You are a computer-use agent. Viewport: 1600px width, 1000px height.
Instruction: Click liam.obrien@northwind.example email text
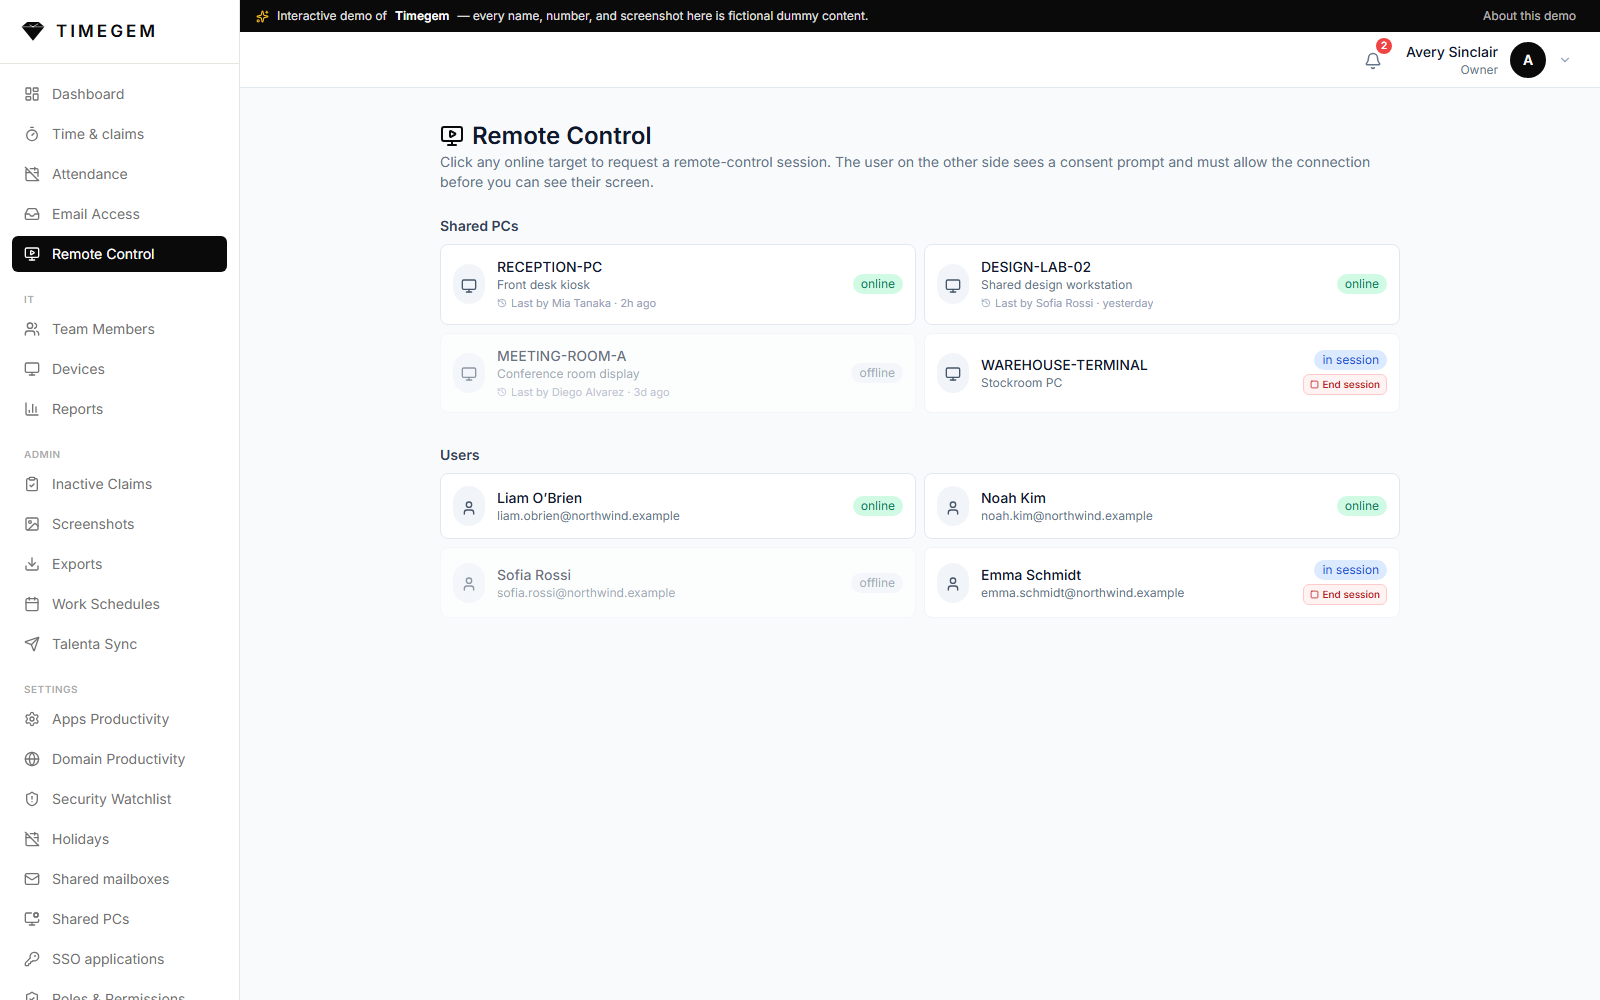588,516
